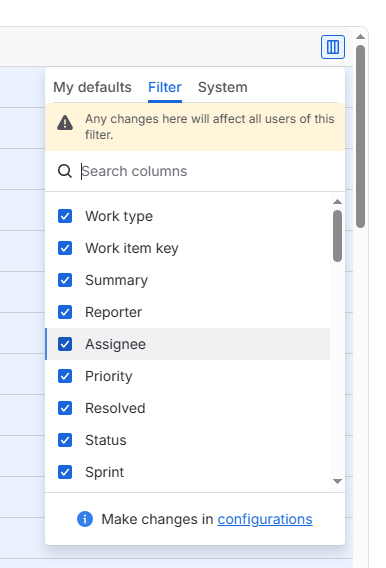Viewport: 386px width, 568px height.
Task: Click the Reporter label text
Action: (113, 312)
